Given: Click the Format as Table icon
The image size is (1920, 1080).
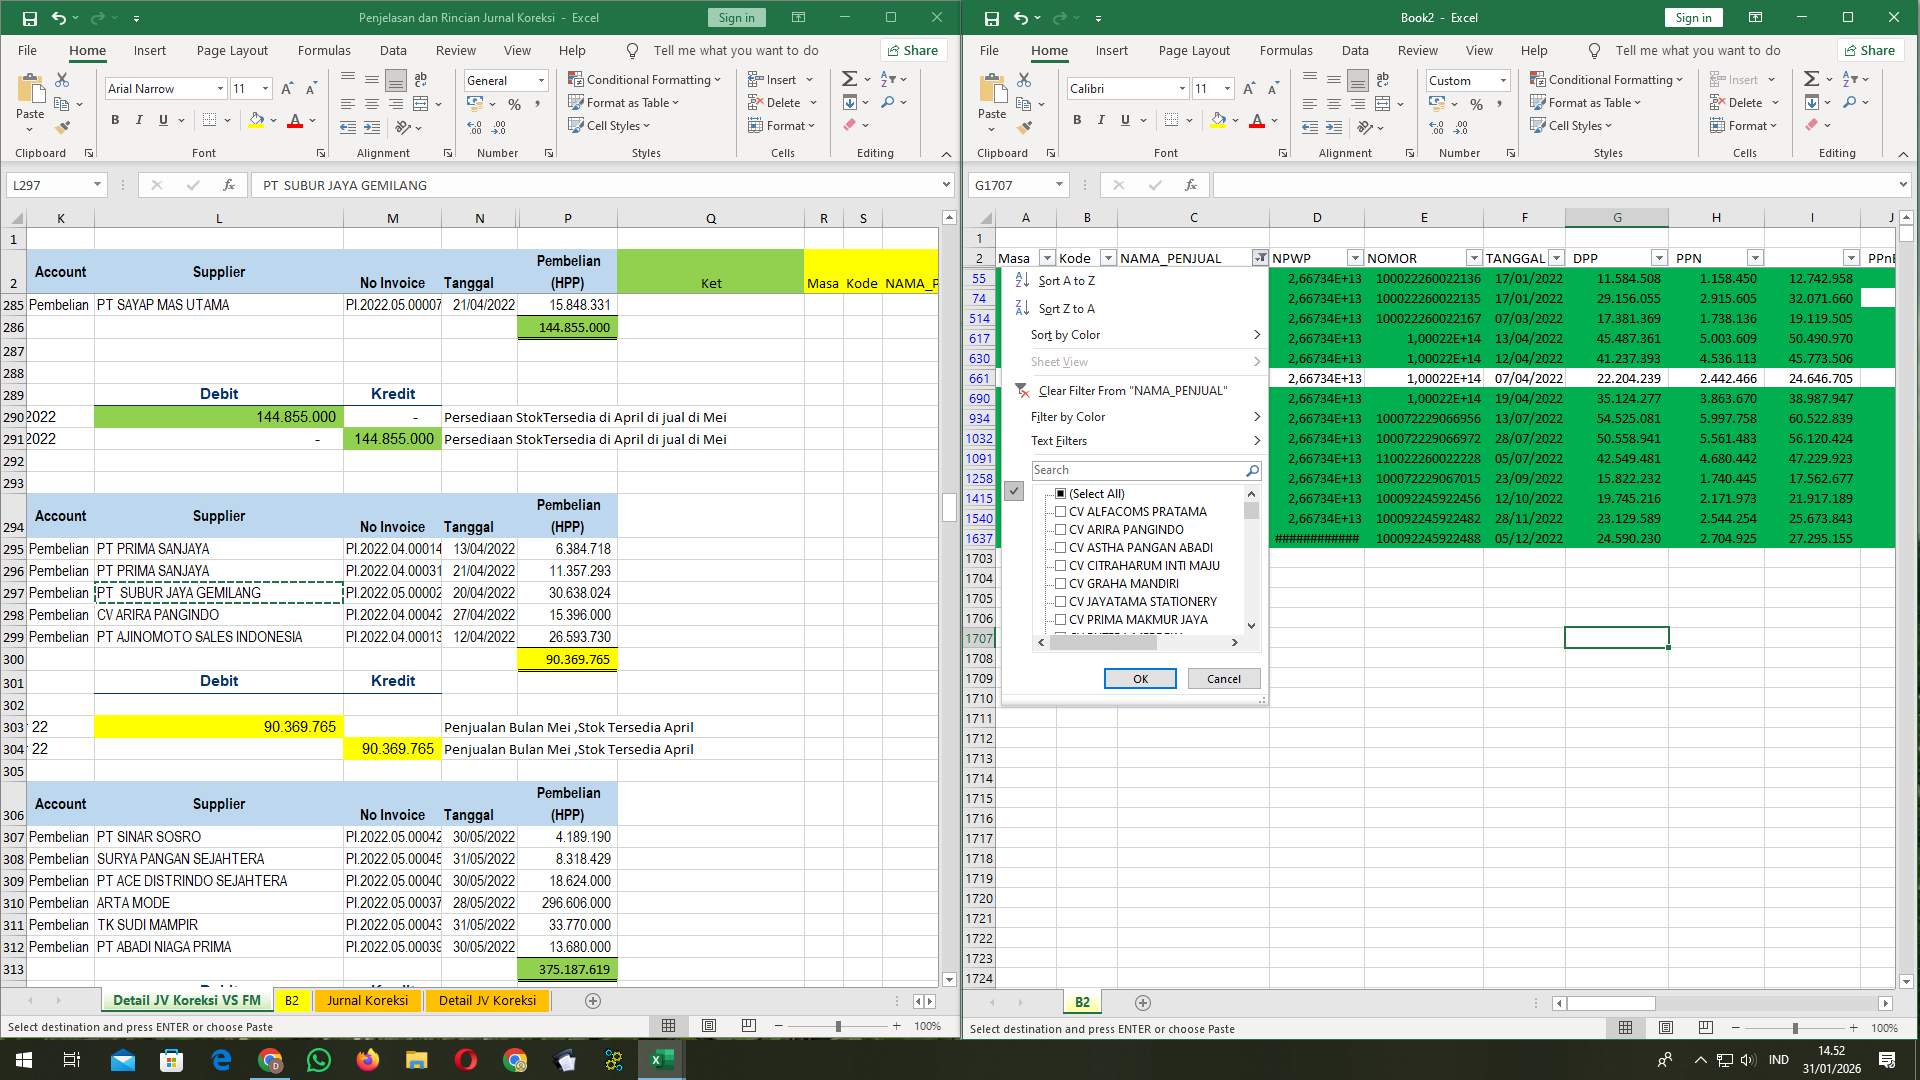Looking at the screenshot, I should pos(578,102).
